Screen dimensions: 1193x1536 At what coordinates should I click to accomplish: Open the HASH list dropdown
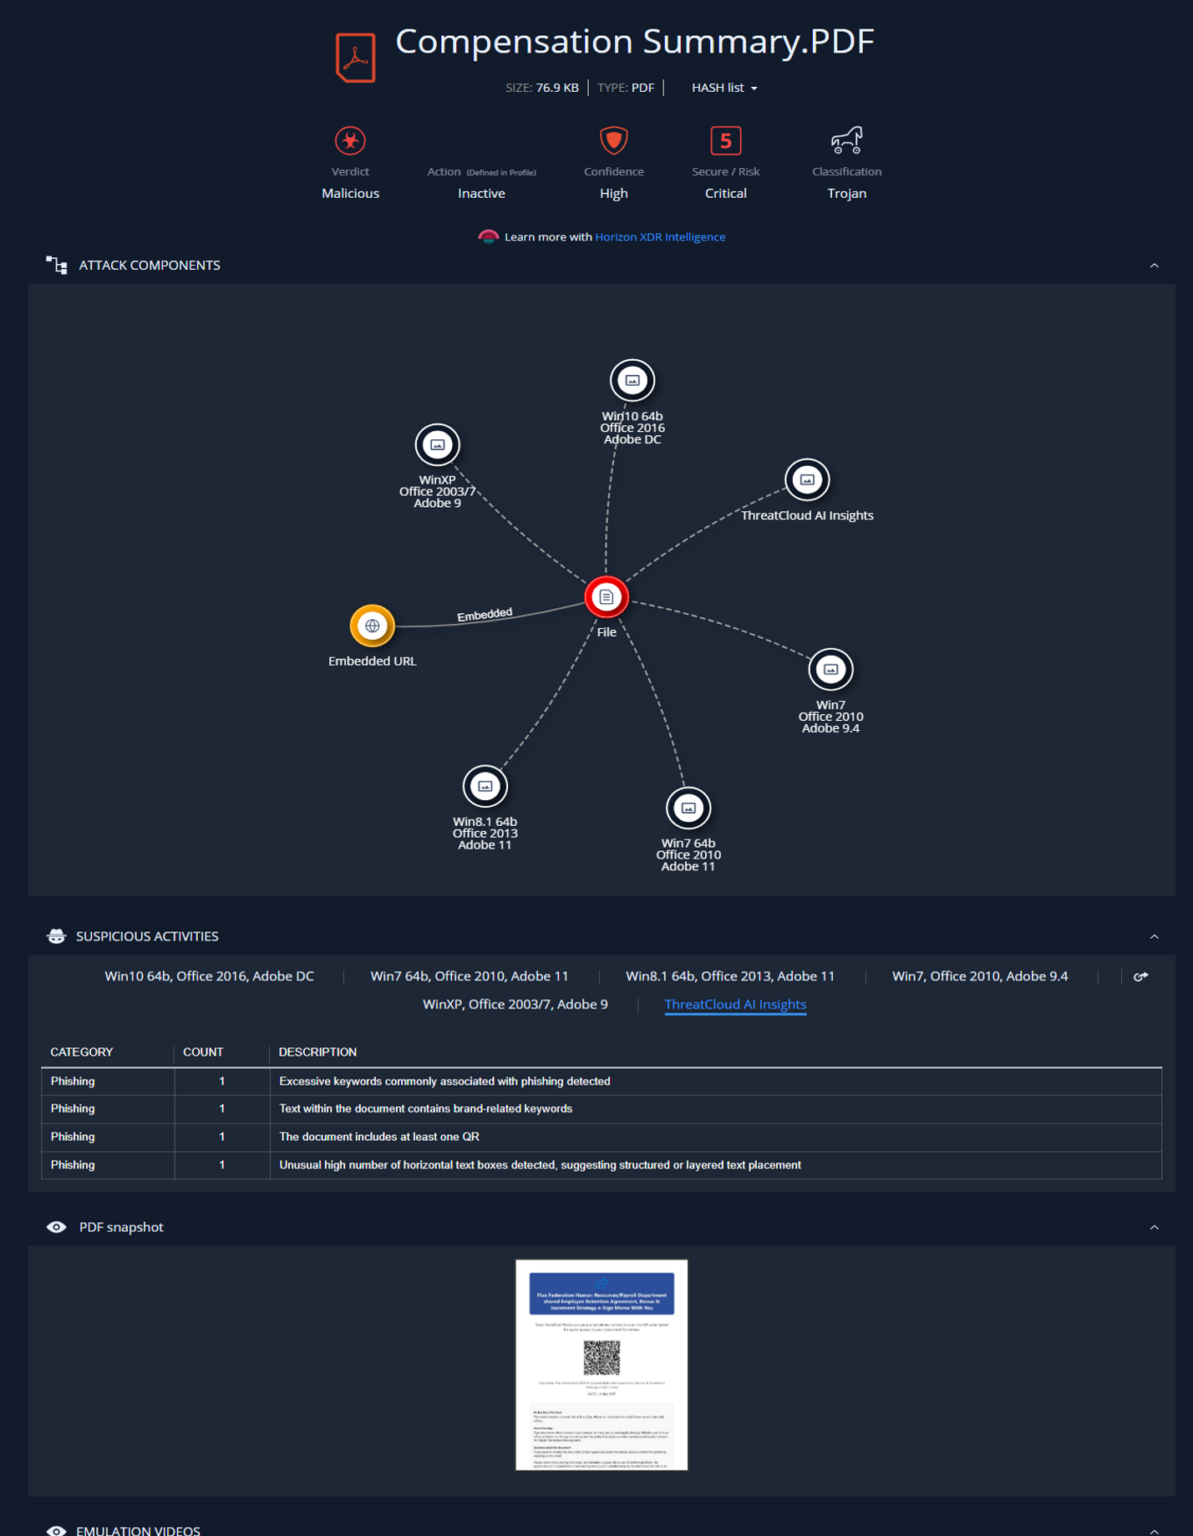724,88
